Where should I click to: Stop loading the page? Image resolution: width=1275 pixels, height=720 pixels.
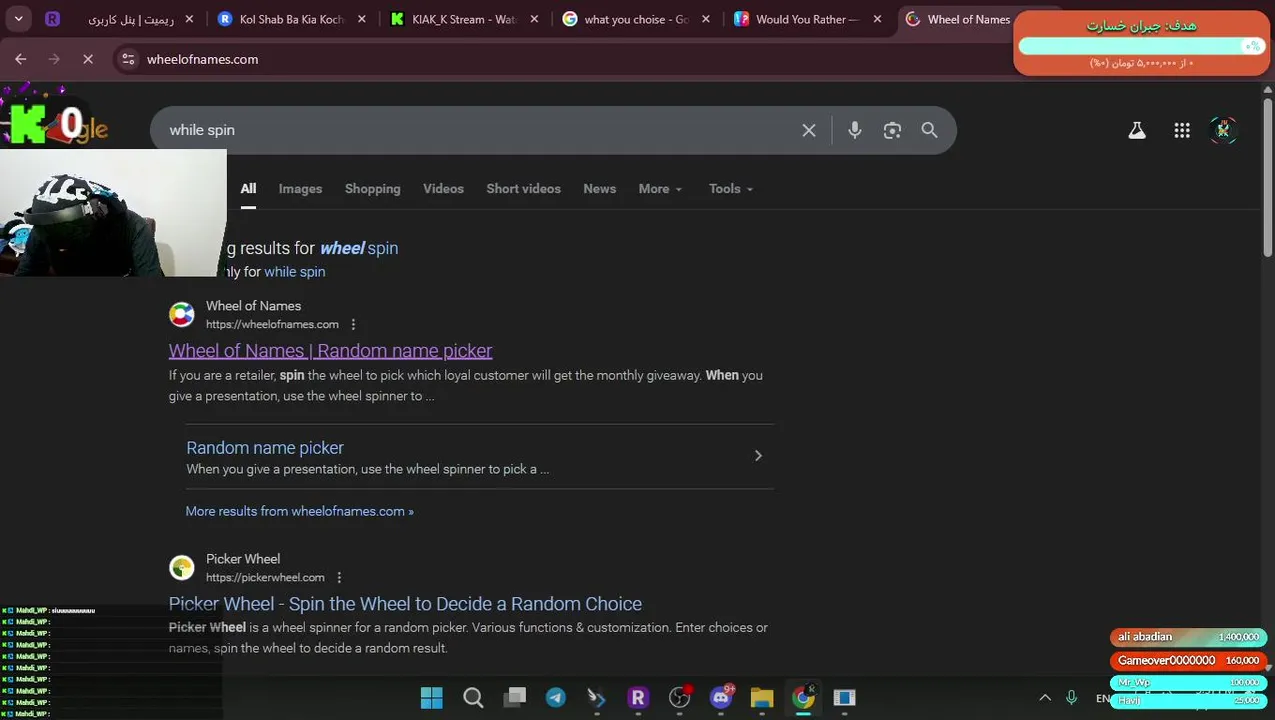tap(87, 59)
